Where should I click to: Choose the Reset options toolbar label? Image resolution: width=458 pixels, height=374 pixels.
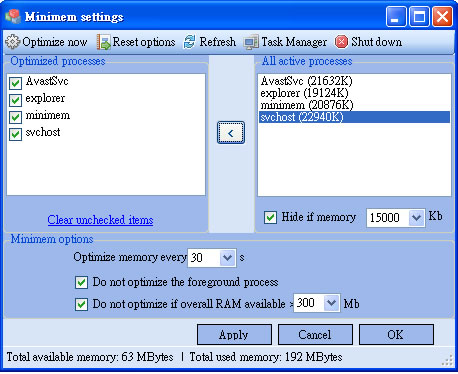tap(144, 42)
